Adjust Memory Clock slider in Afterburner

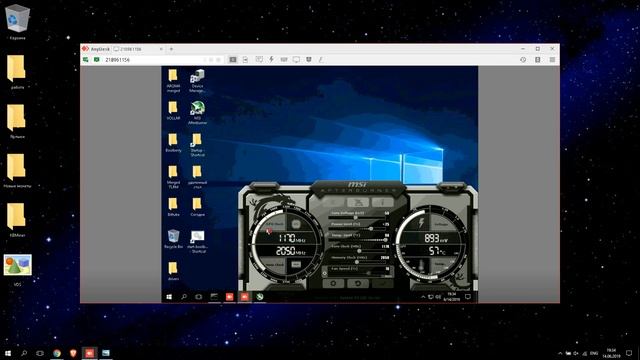(x=358, y=262)
